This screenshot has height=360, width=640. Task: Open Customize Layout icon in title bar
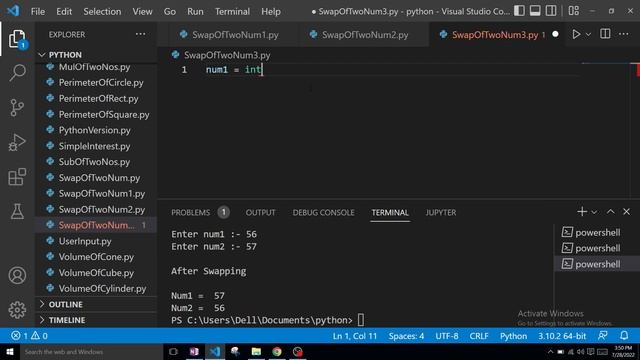click(x=573, y=11)
